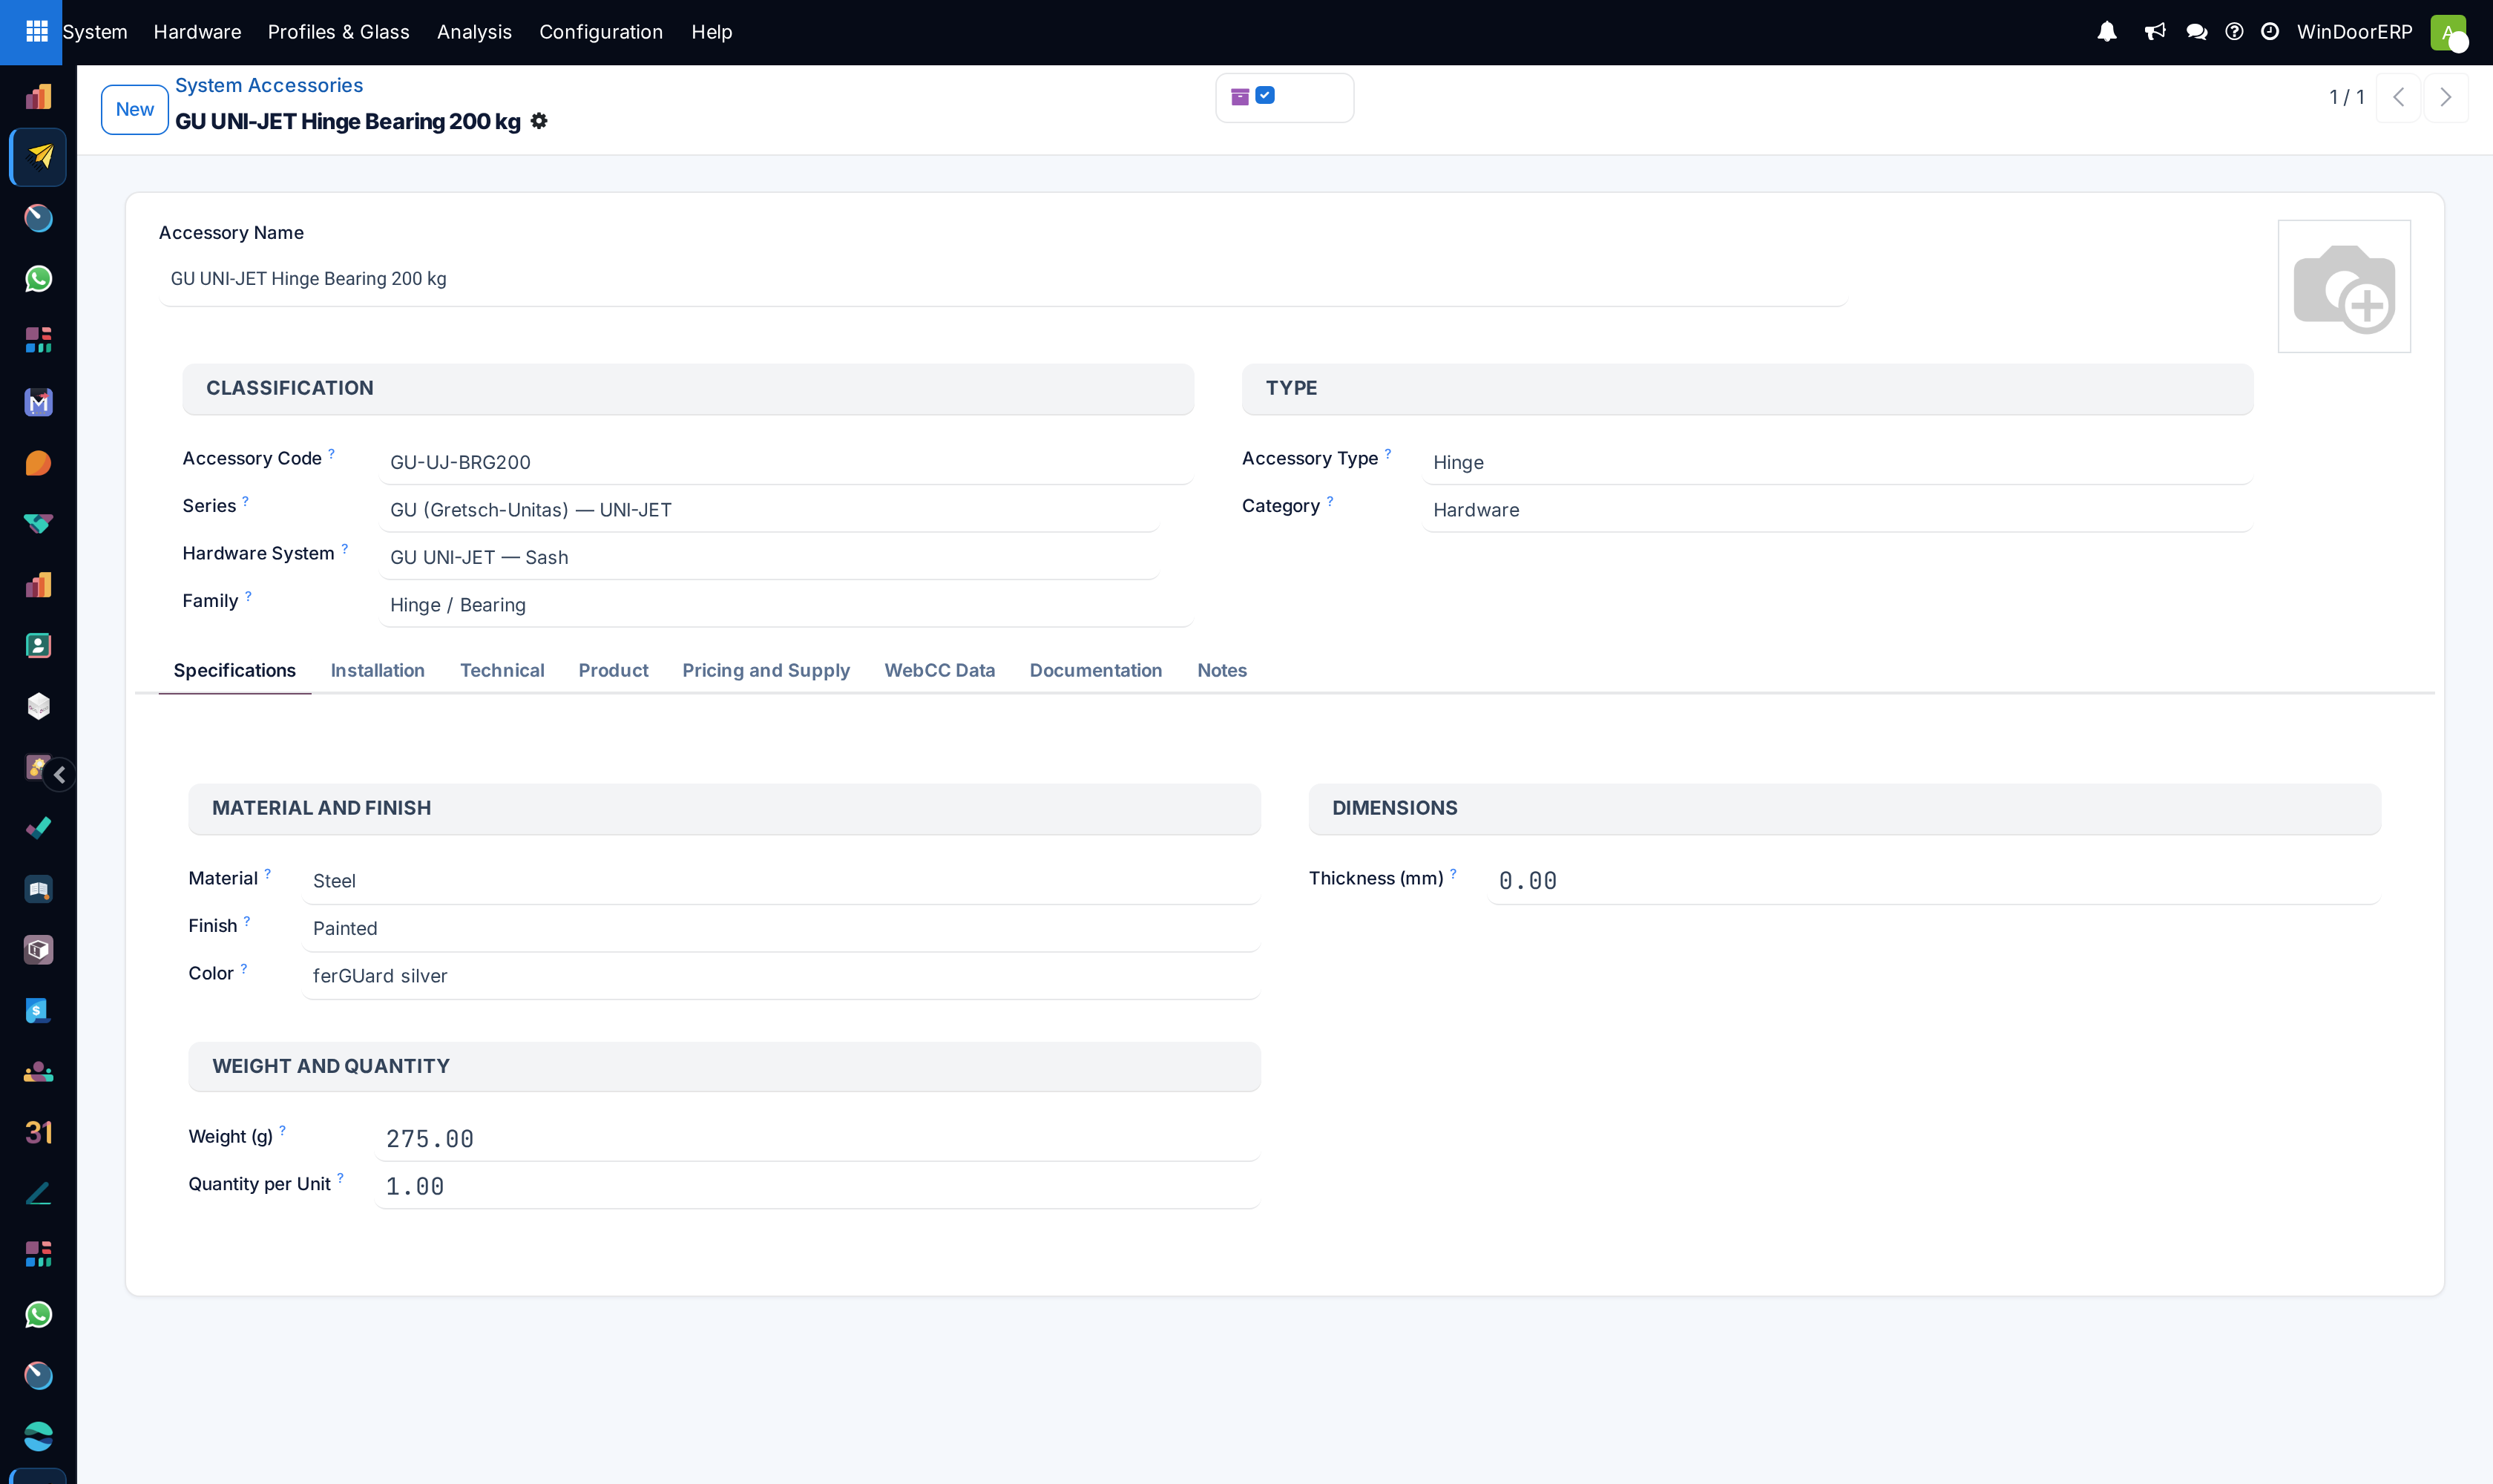Image resolution: width=2493 pixels, height=1484 pixels.
Task: Open the people group app
Action: pos(38,1072)
